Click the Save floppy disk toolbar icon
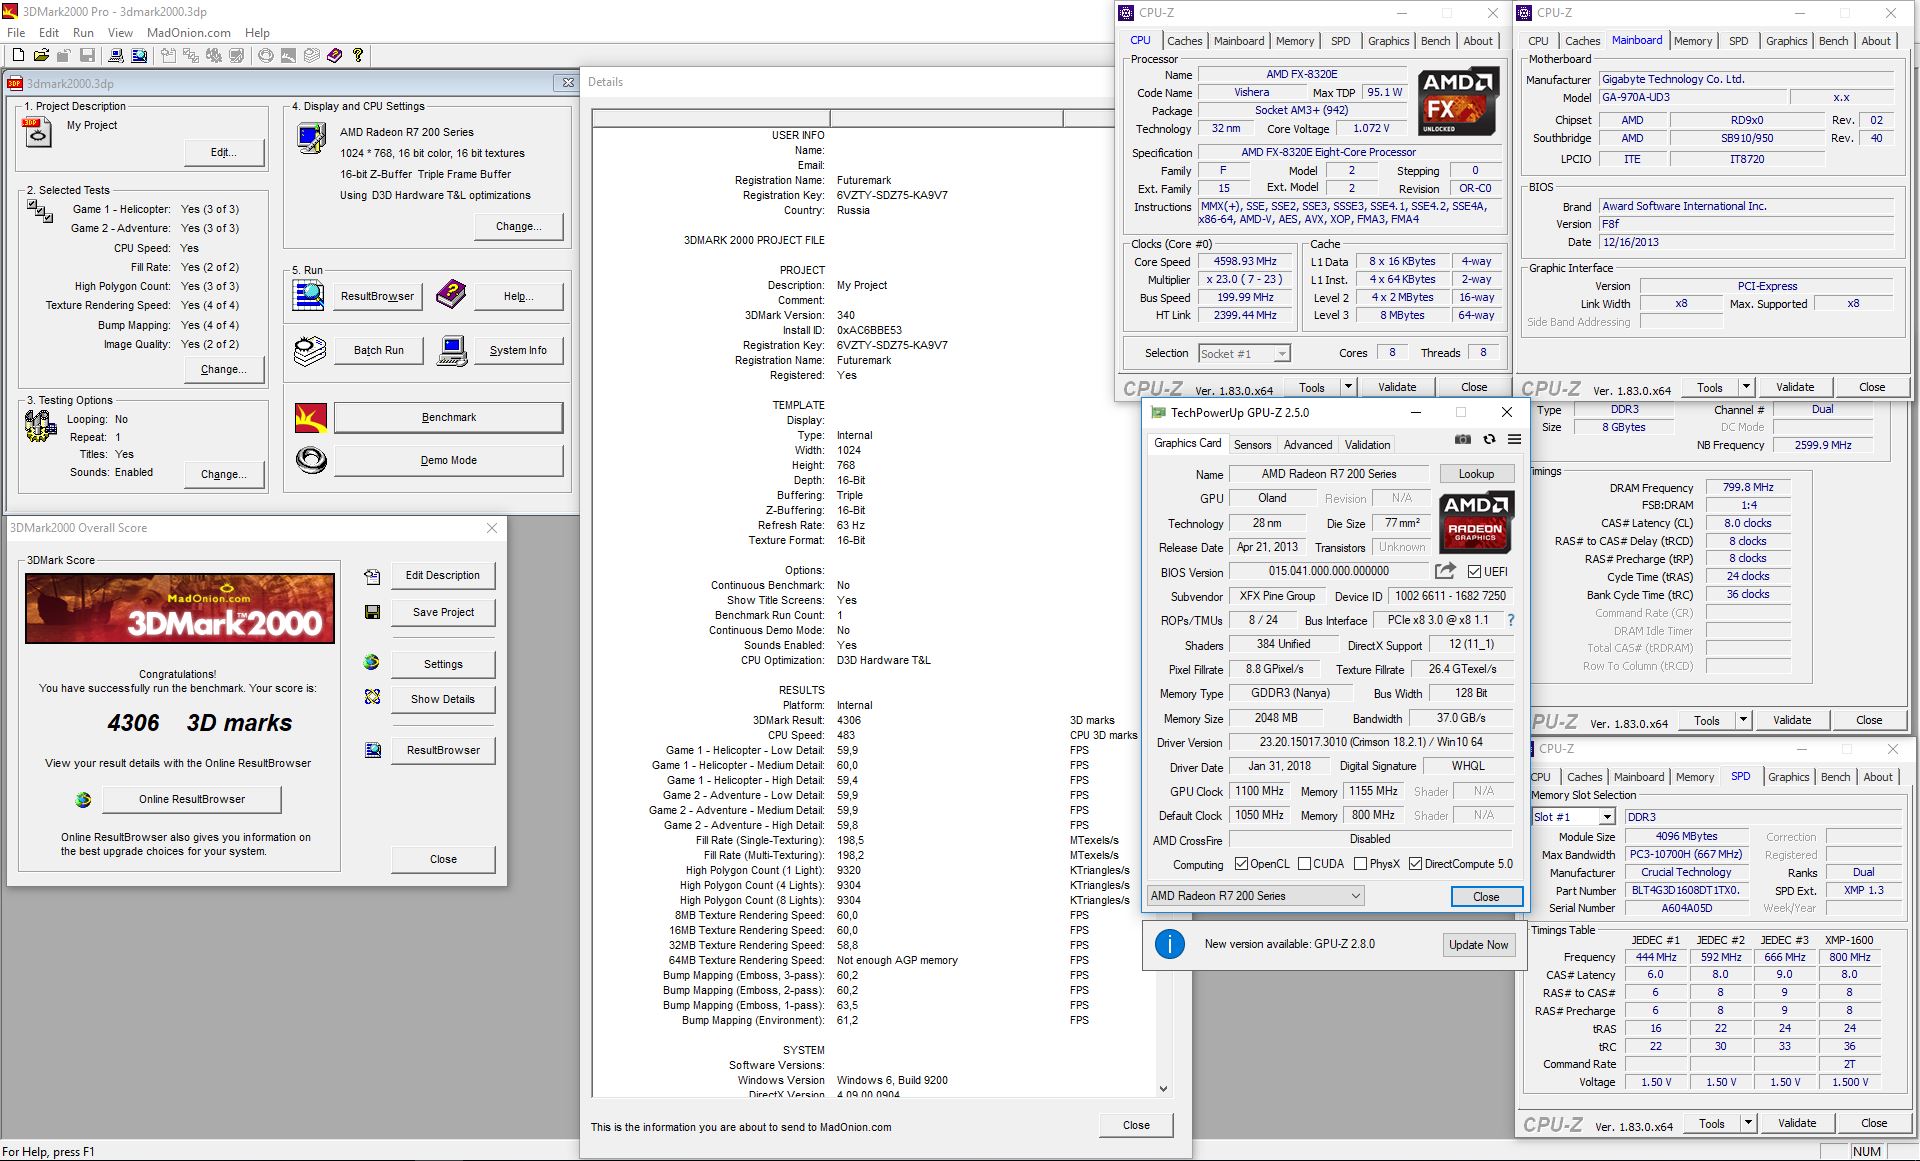 pyautogui.click(x=88, y=55)
